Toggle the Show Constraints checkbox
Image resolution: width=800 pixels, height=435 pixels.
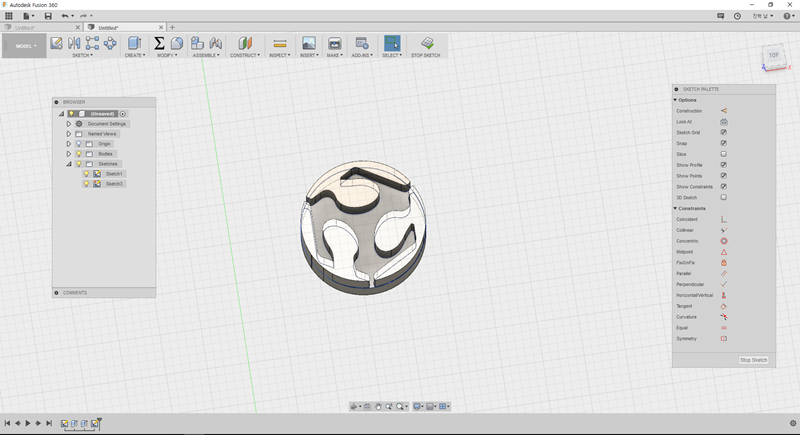click(x=723, y=187)
